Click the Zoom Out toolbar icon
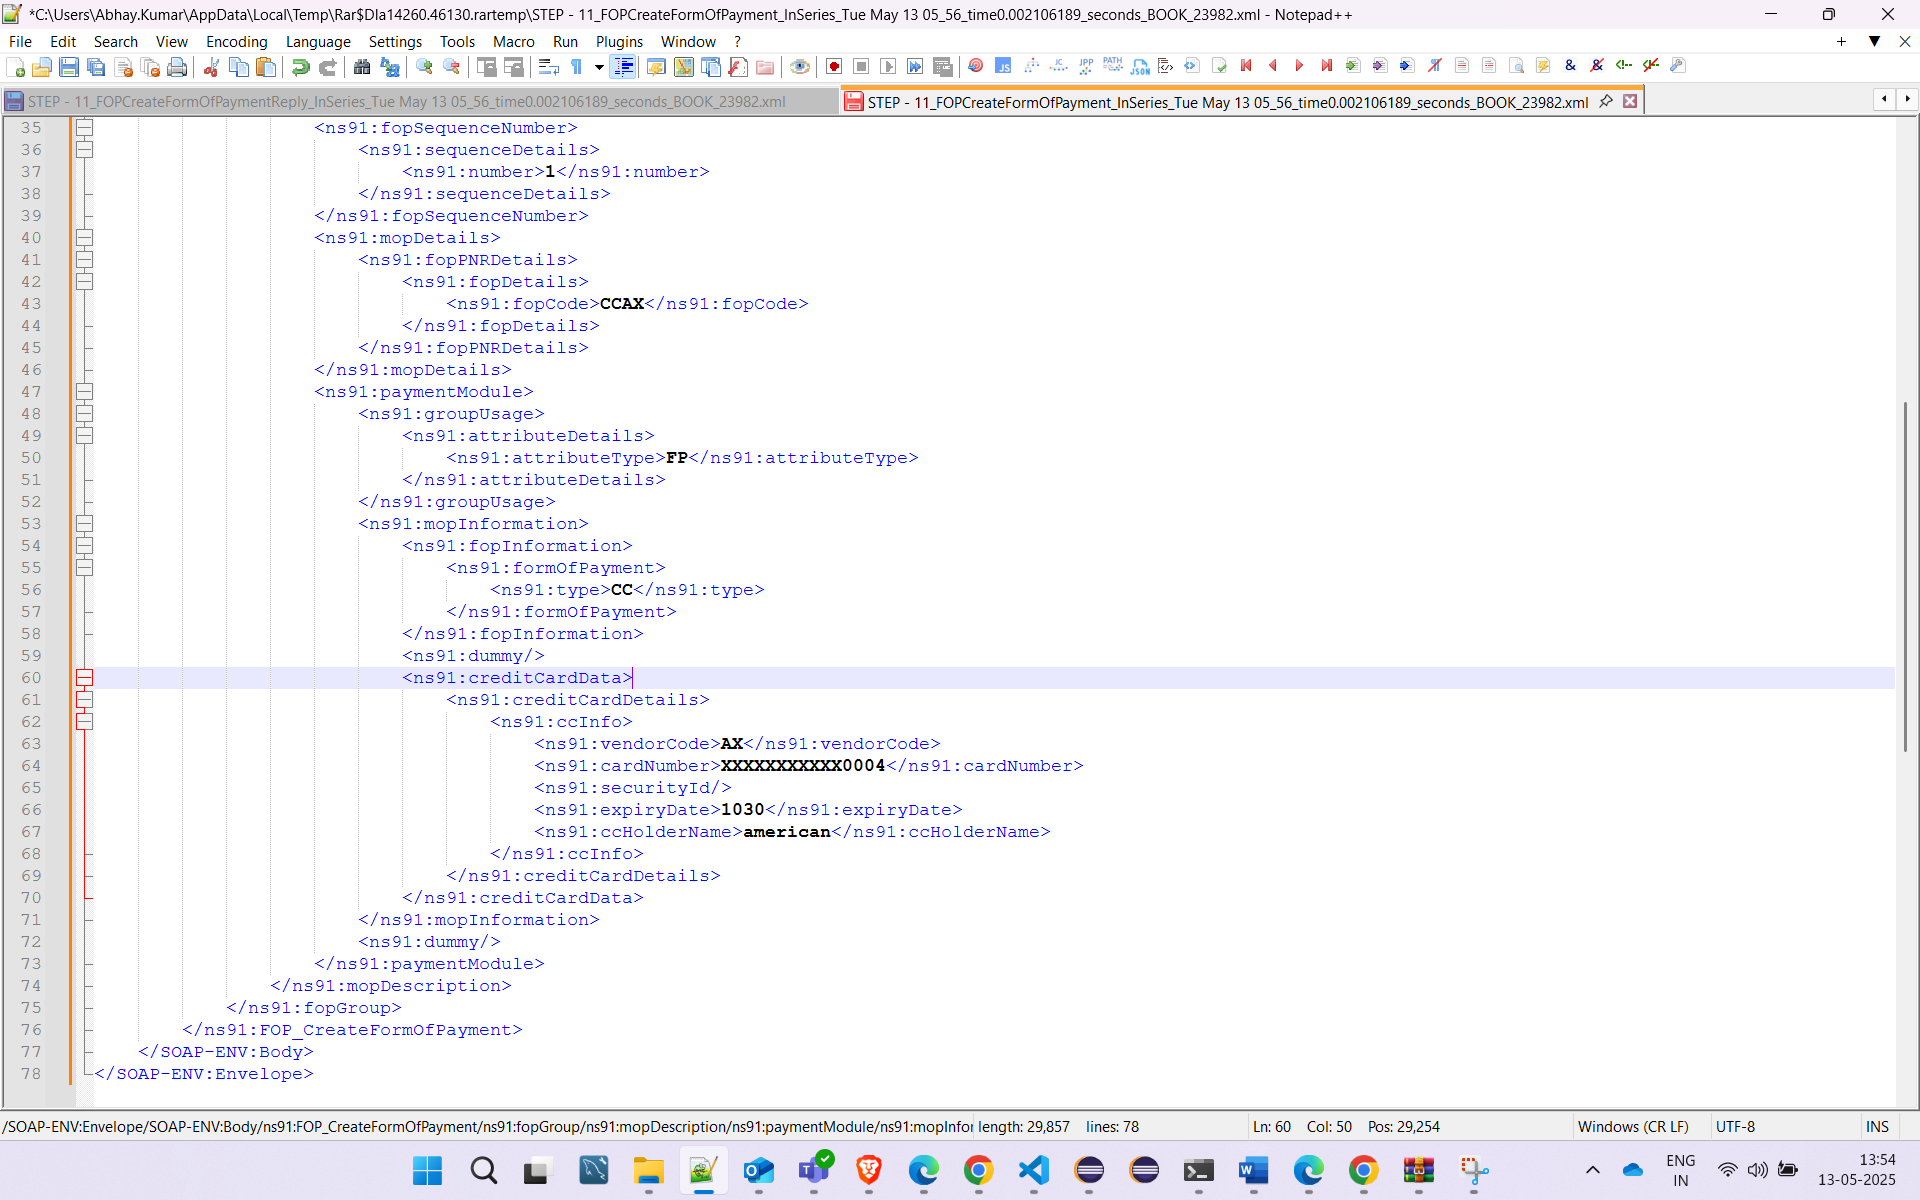The width and height of the screenshot is (1920, 1200). coord(451,67)
